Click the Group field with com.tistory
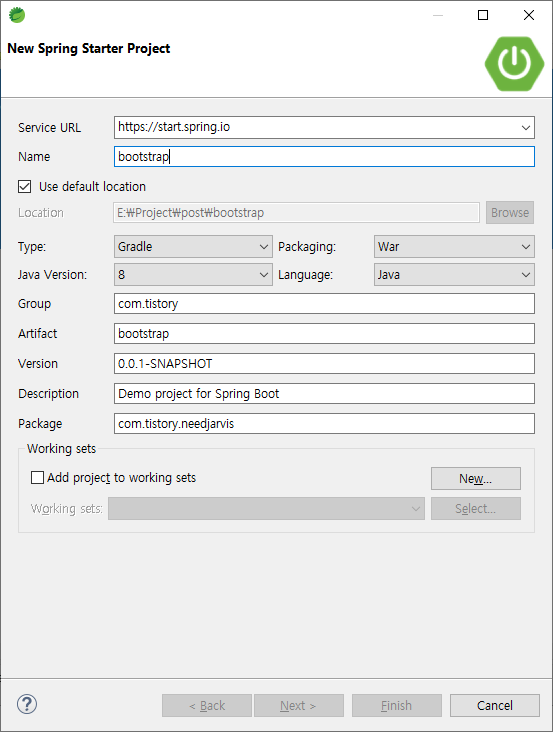Viewport: 553px width, 732px height. (x=324, y=304)
